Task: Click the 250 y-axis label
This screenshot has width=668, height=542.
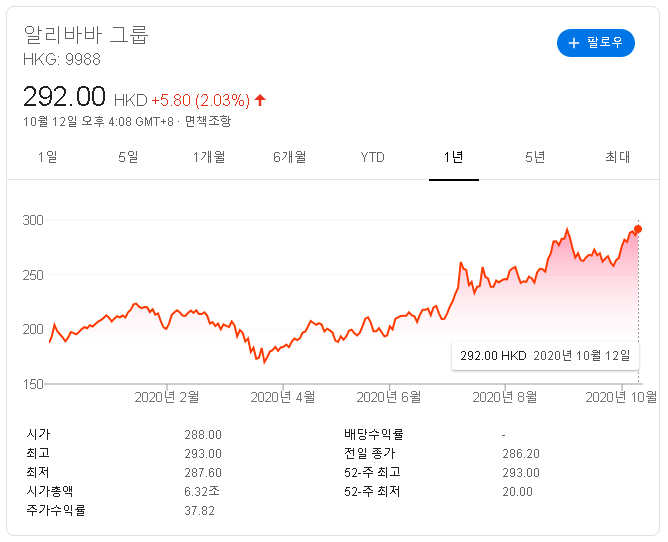Action: click(33, 275)
